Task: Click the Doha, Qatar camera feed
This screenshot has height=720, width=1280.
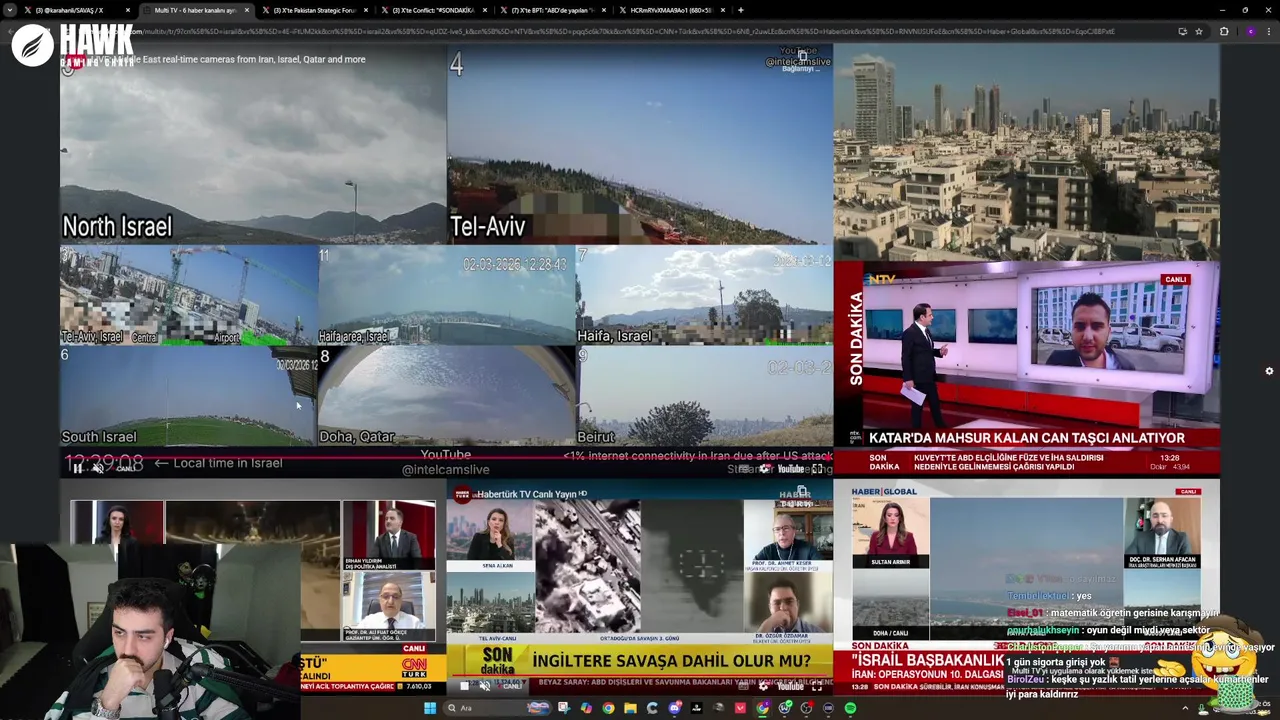Action: pos(446,396)
